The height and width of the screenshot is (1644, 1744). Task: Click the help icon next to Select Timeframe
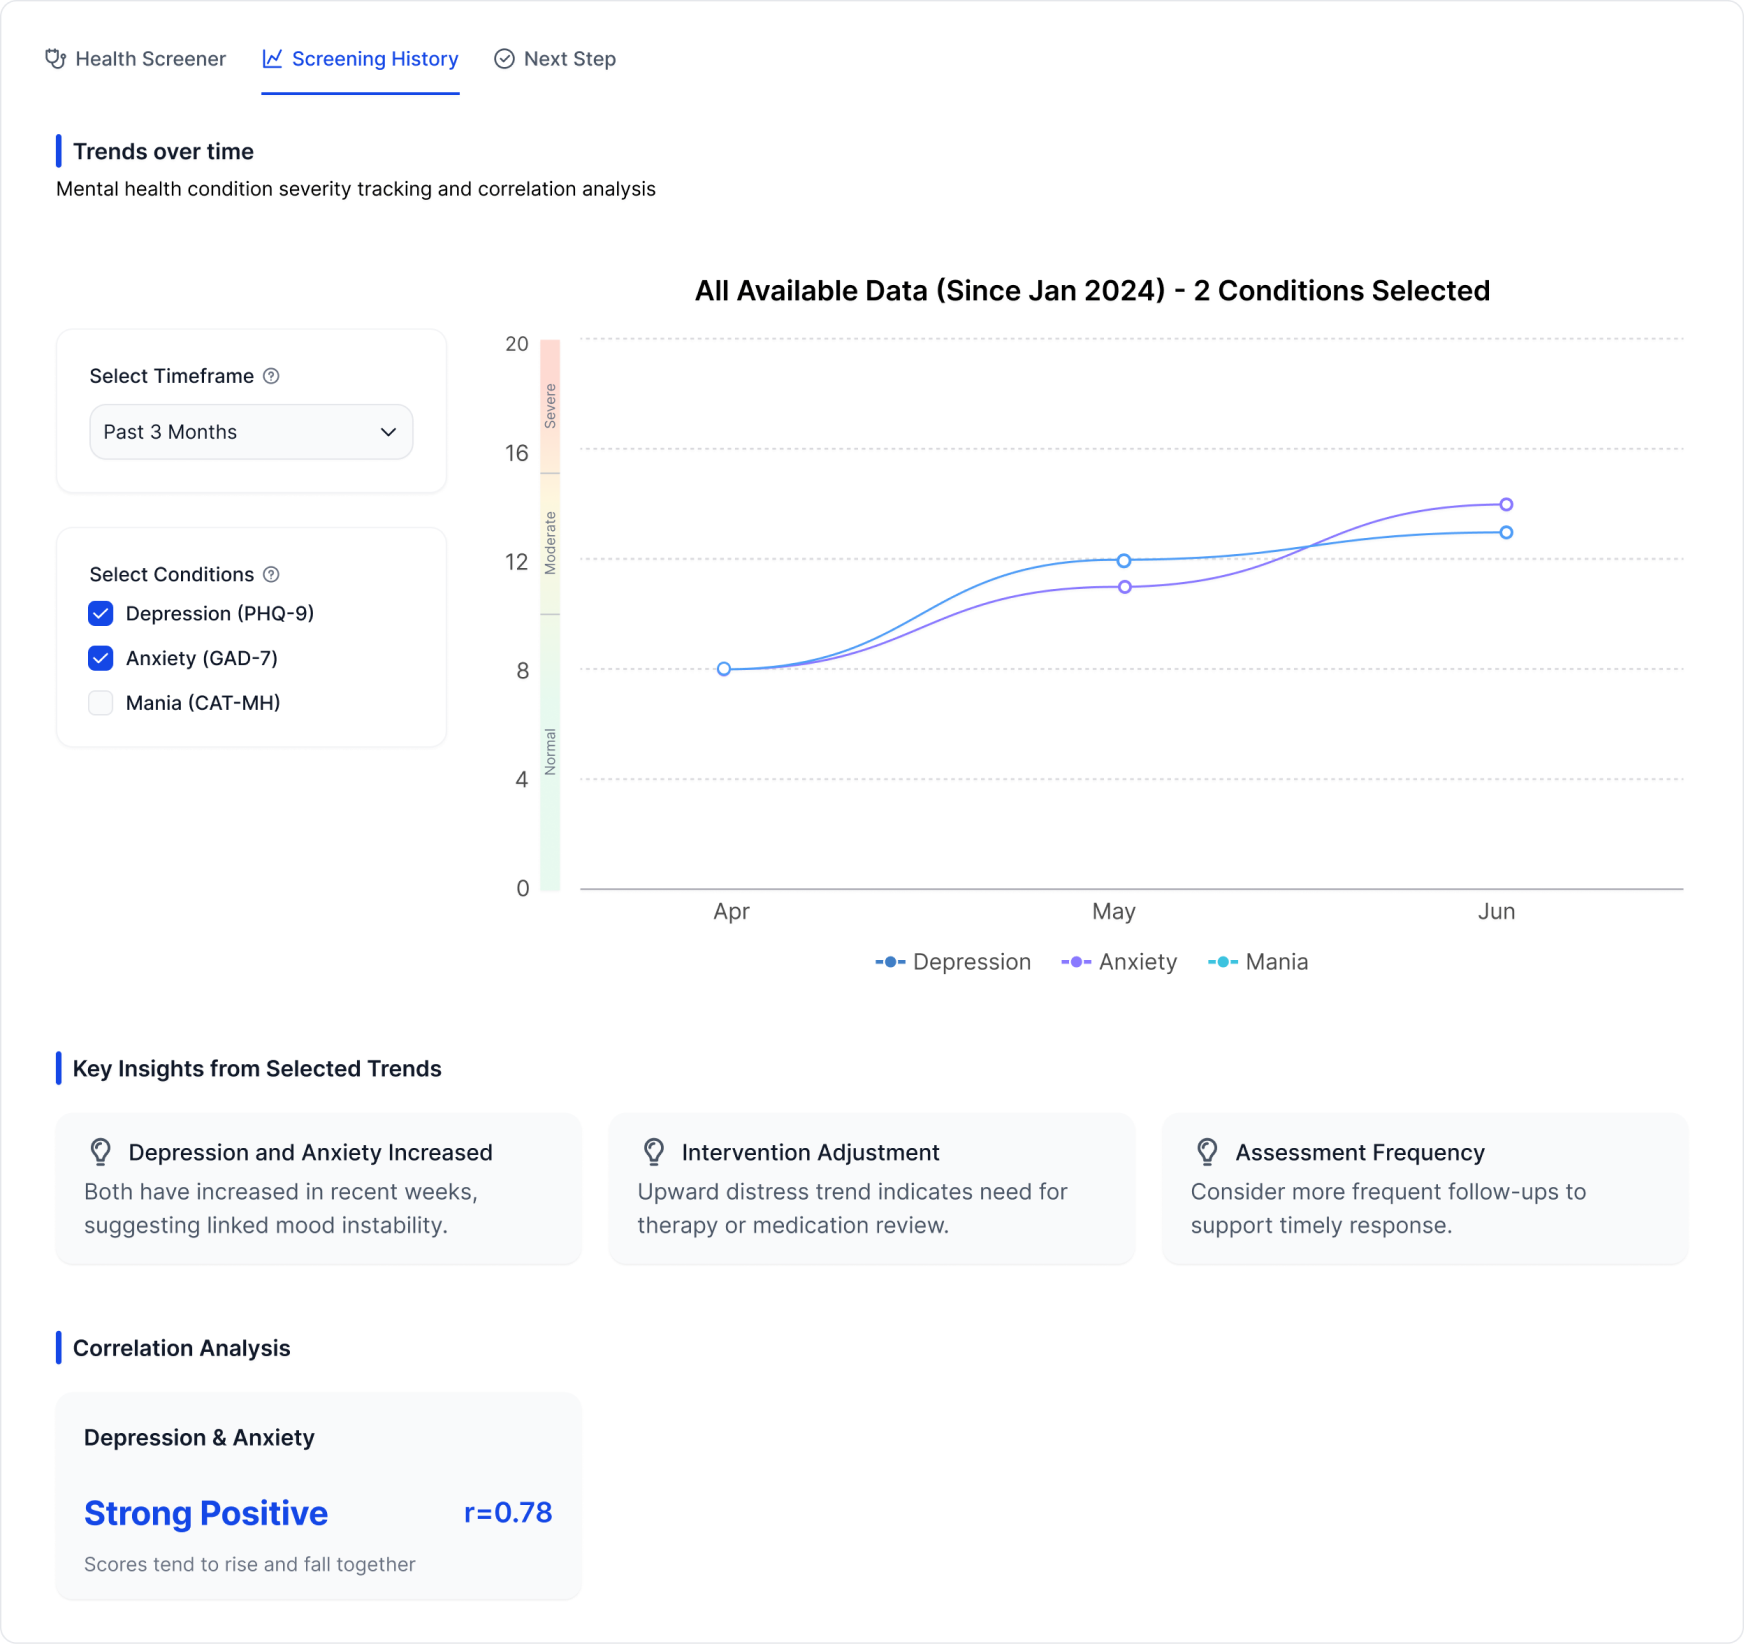271,376
